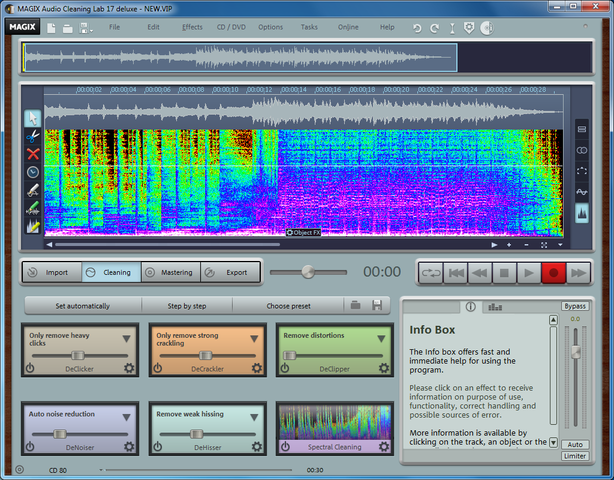
Task: Click the round disc icon in top toolbar
Action: click(487, 28)
